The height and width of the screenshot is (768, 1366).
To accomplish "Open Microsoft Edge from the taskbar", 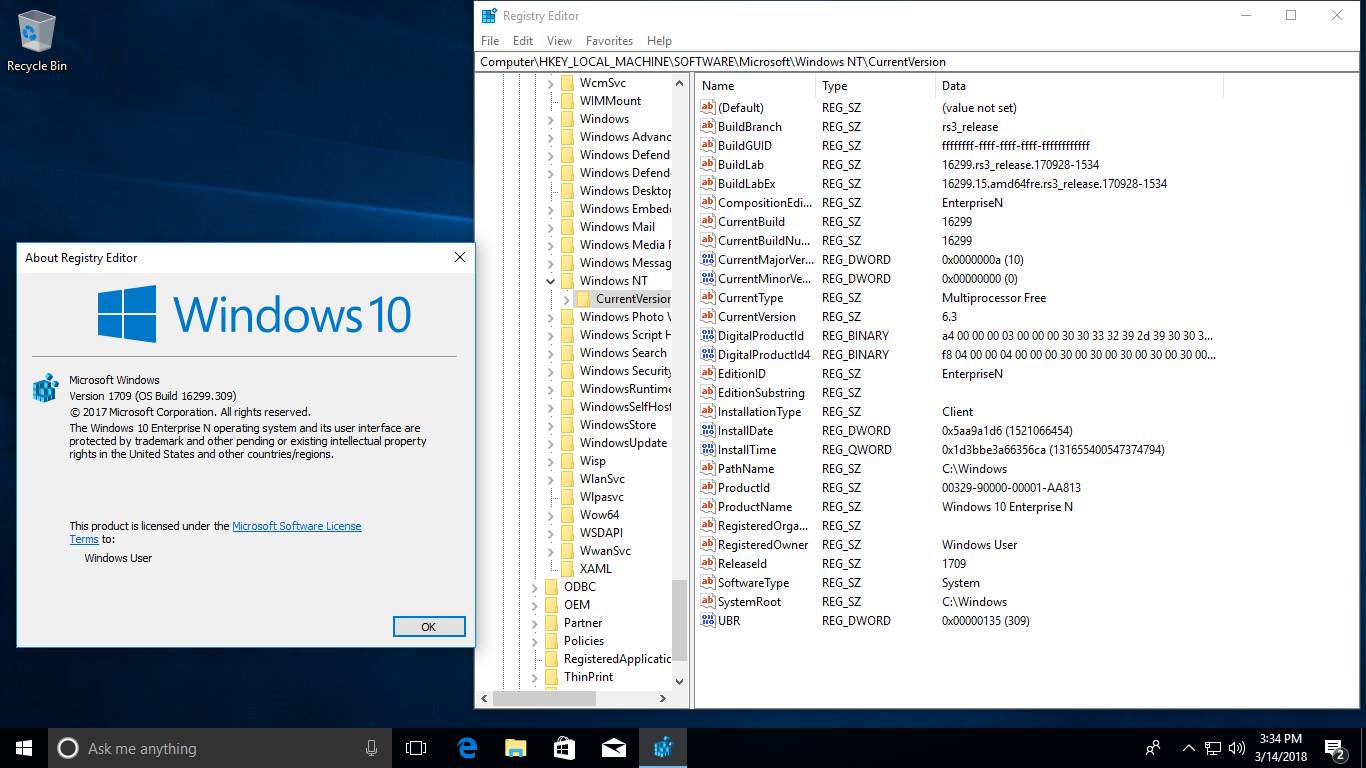I will 467,748.
